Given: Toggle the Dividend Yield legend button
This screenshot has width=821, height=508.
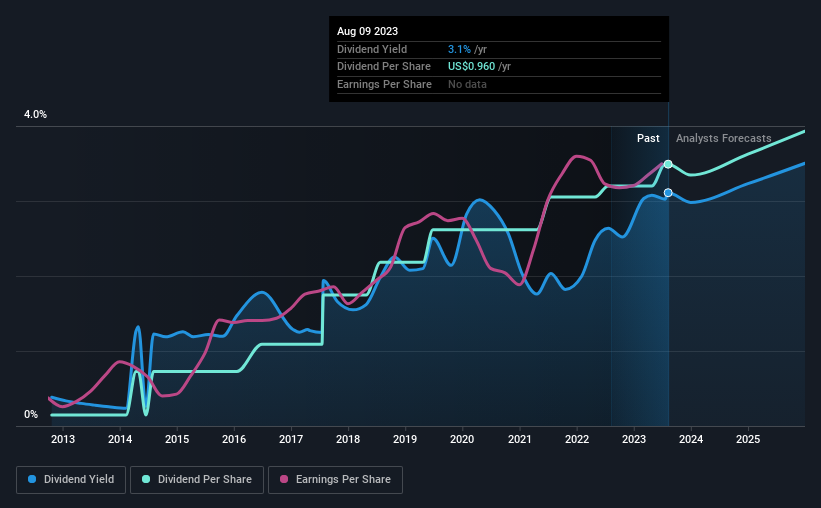Looking at the screenshot, I should (71, 480).
